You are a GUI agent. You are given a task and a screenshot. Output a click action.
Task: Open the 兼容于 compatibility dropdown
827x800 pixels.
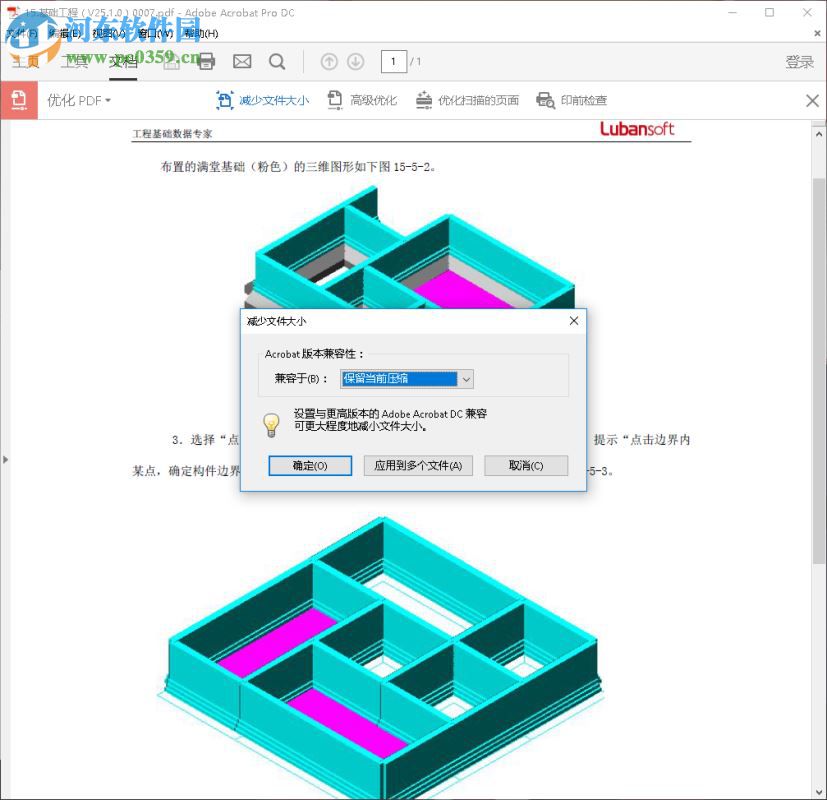tap(465, 378)
